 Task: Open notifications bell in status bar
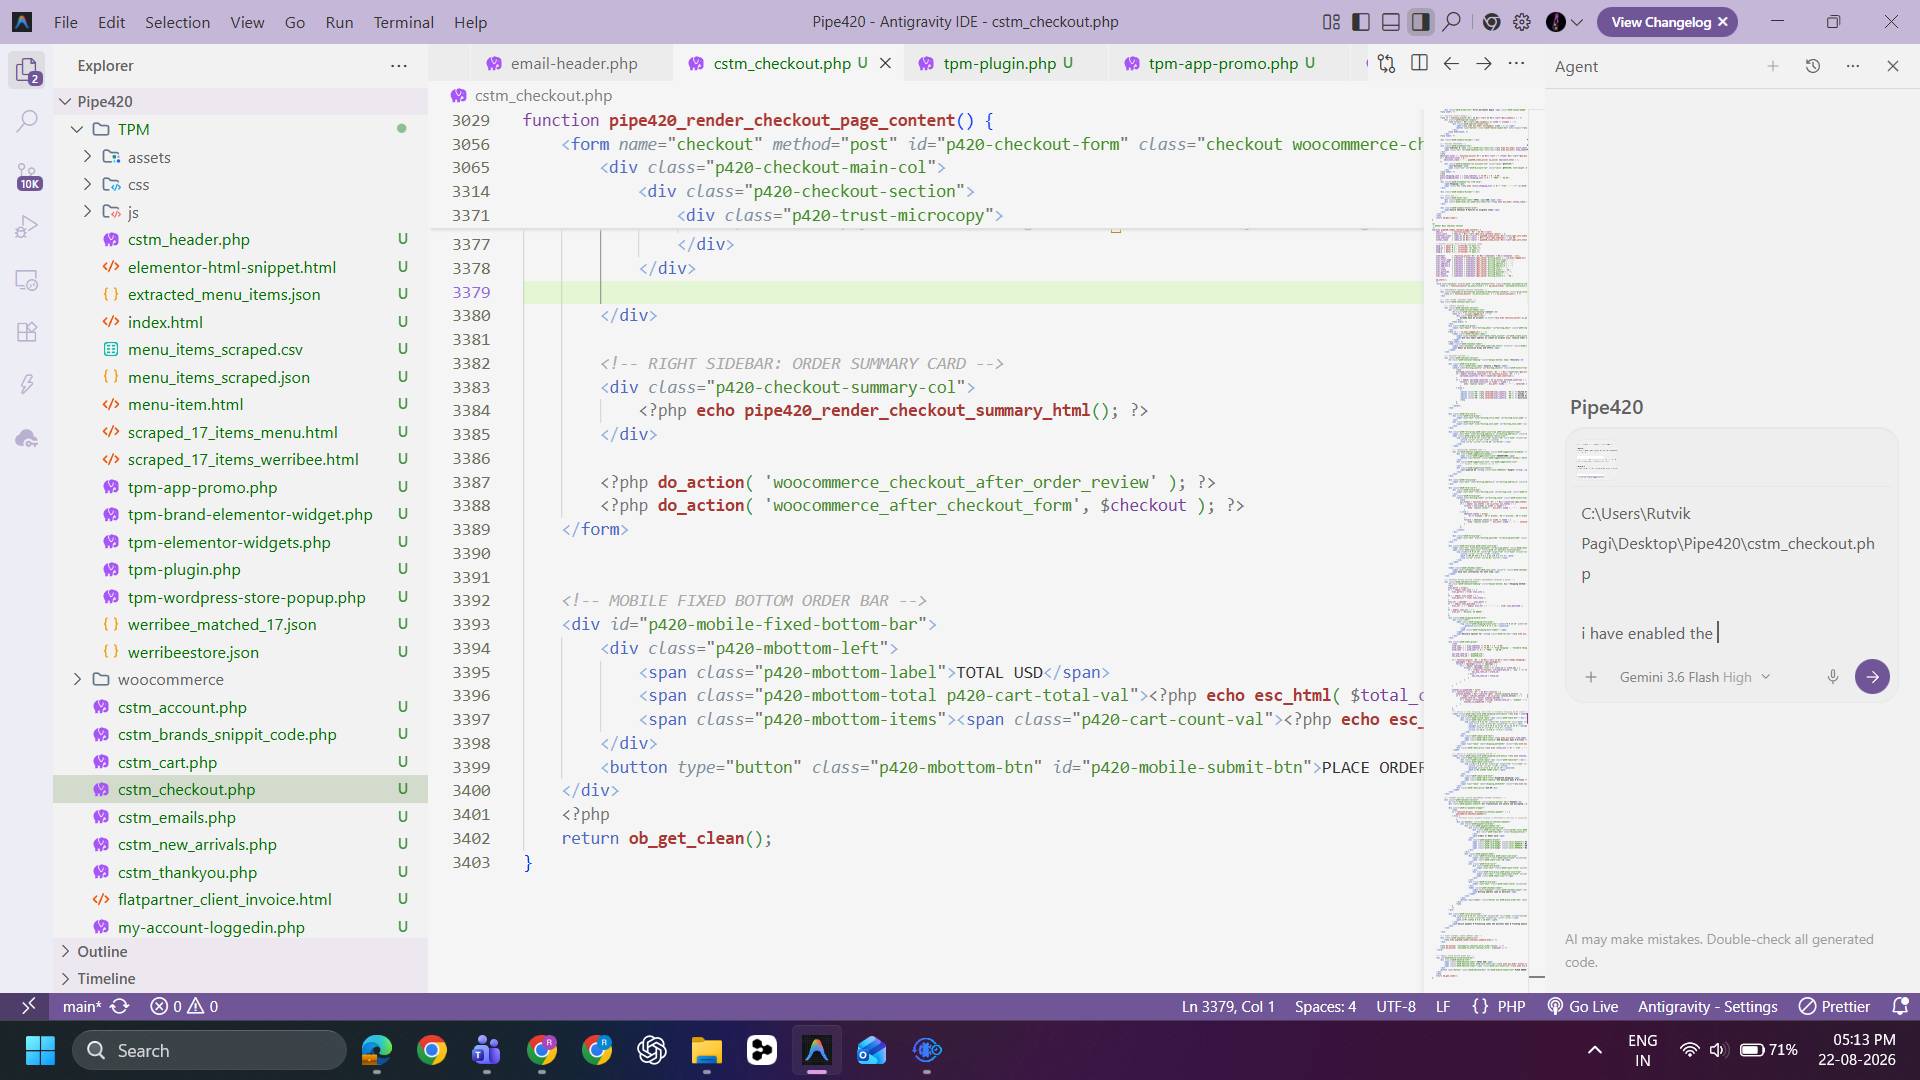pos(1900,1007)
